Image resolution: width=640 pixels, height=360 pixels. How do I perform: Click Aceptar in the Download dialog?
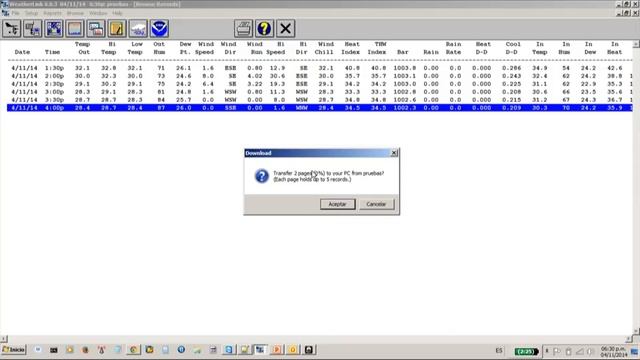[x=338, y=204]
